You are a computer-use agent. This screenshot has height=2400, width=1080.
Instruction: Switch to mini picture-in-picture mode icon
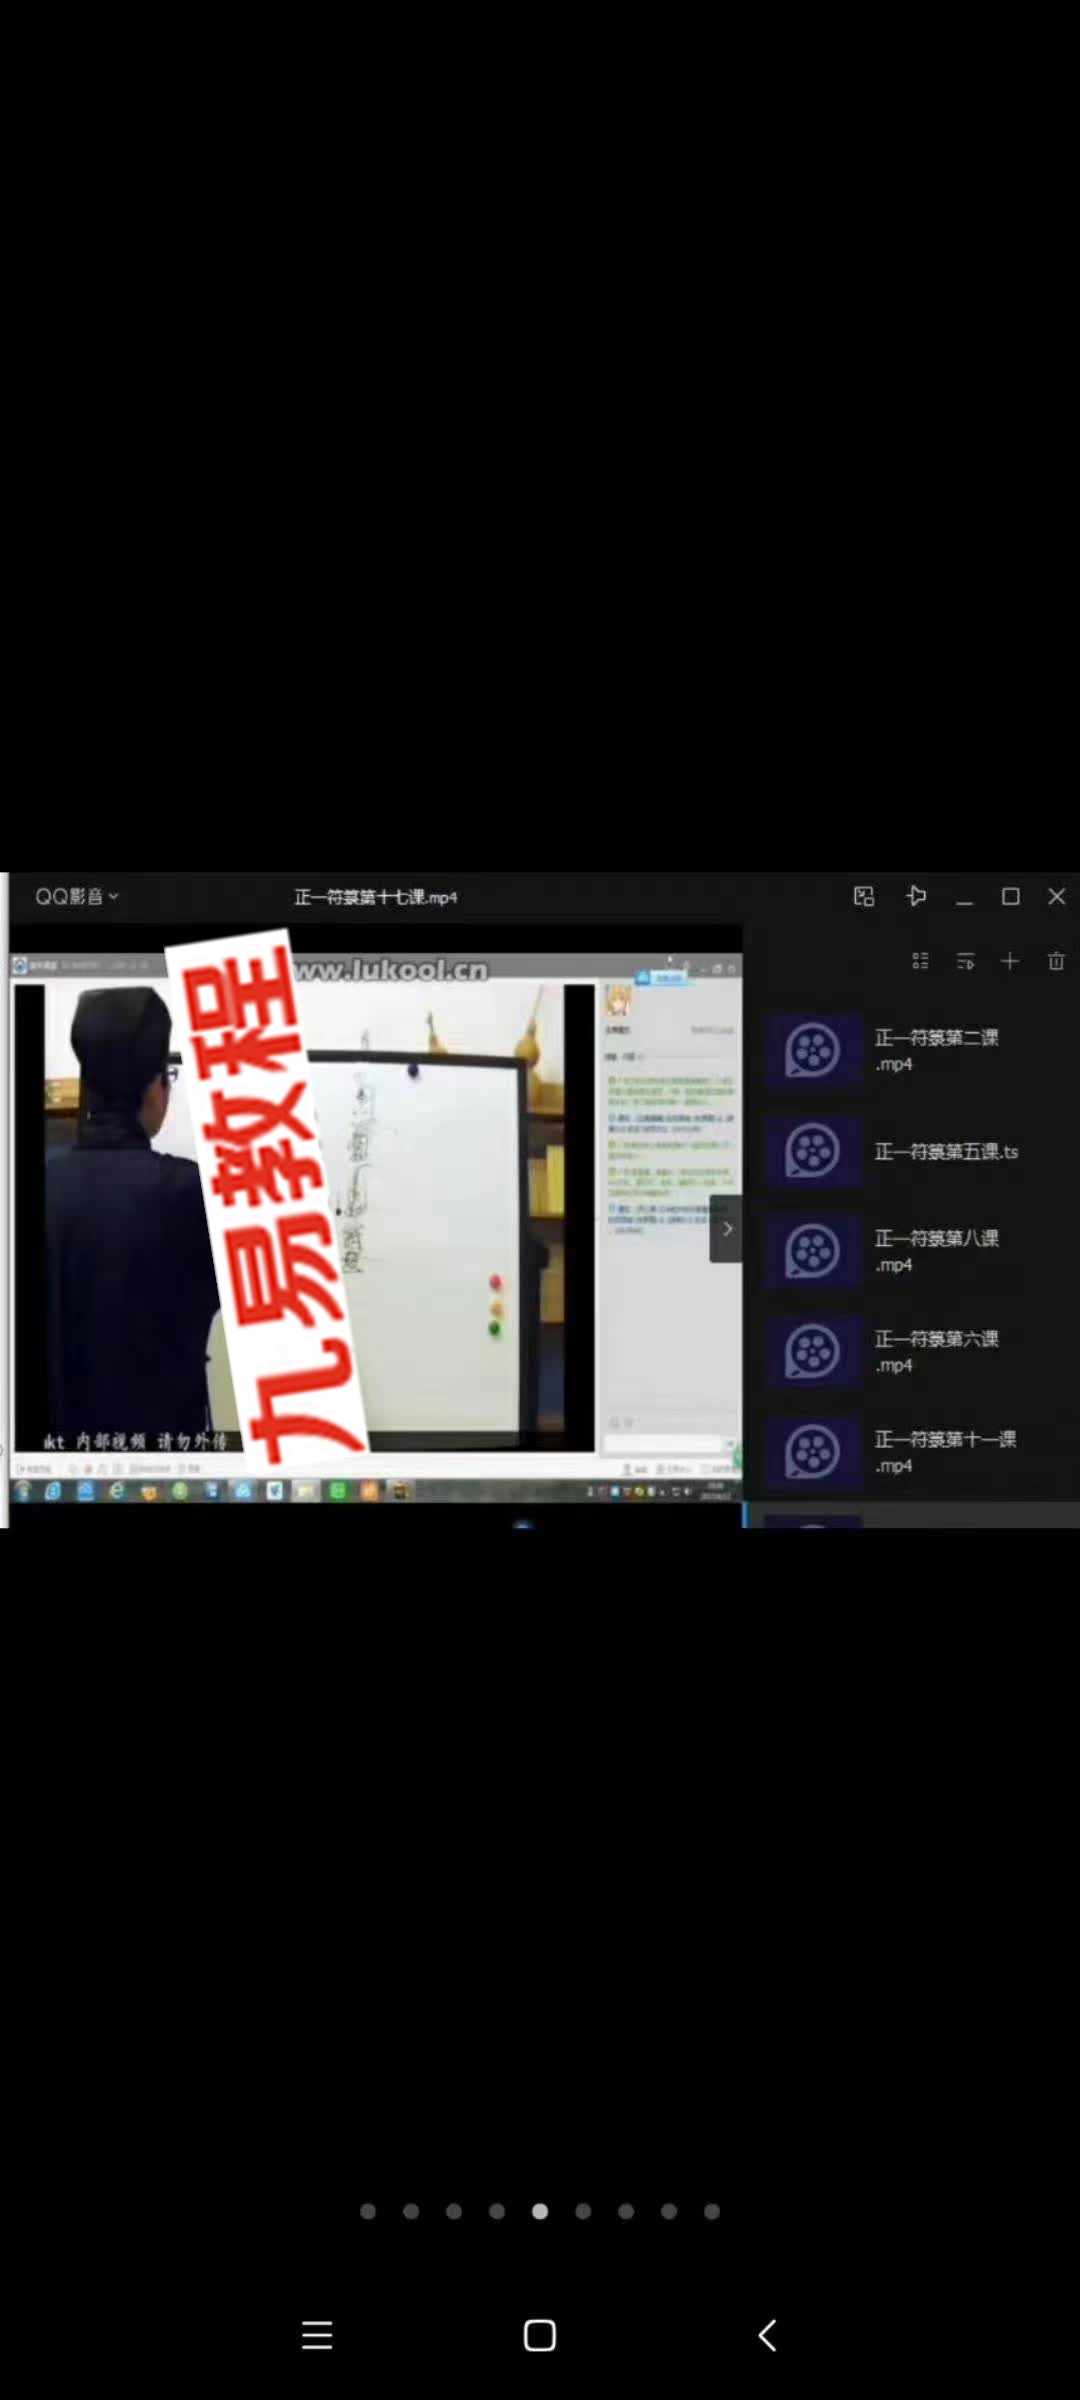(x=864, y=896)
